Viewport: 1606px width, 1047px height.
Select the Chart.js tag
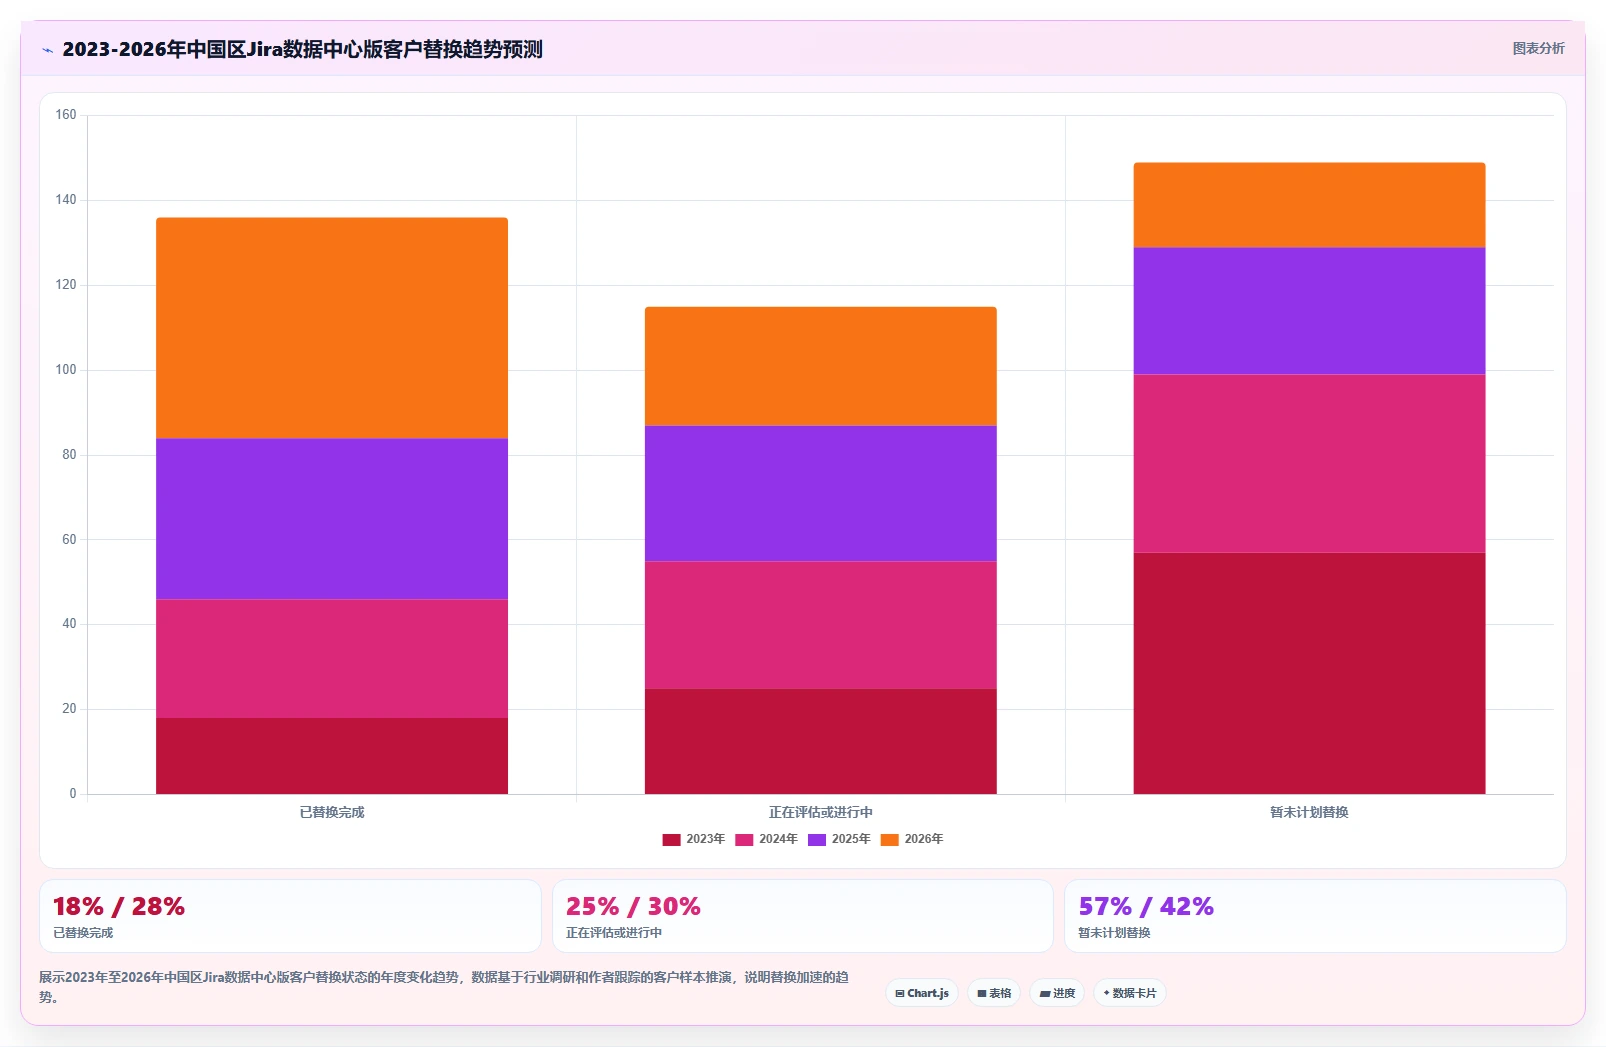tap(922, 993)
